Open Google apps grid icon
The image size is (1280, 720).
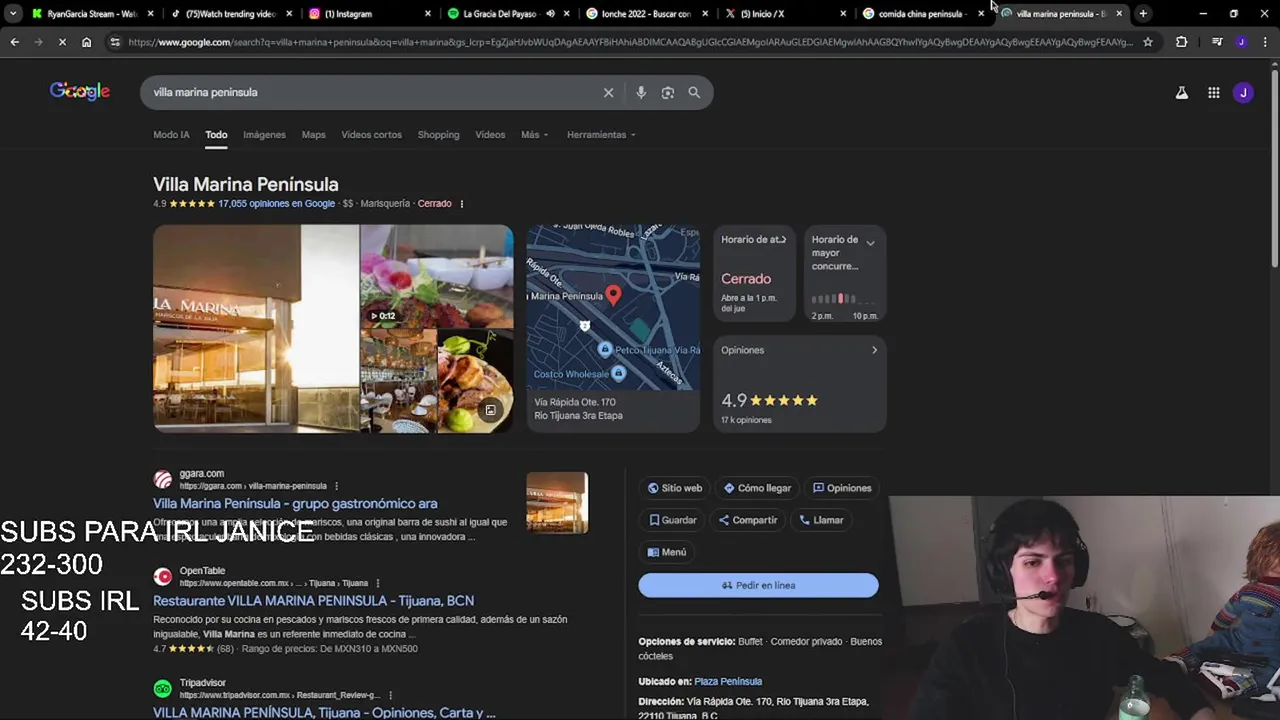(1214, 93)
